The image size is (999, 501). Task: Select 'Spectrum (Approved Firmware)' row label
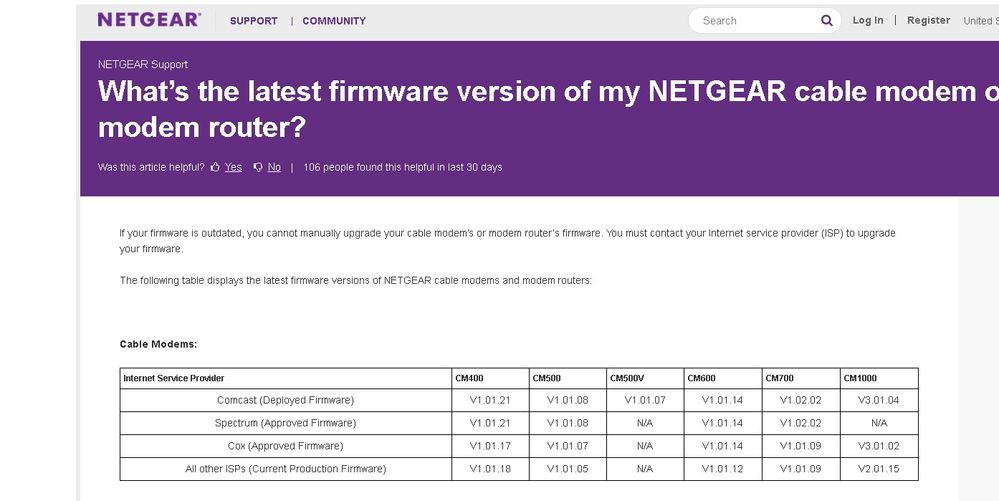pyautogui.click(x=285, y=423)
